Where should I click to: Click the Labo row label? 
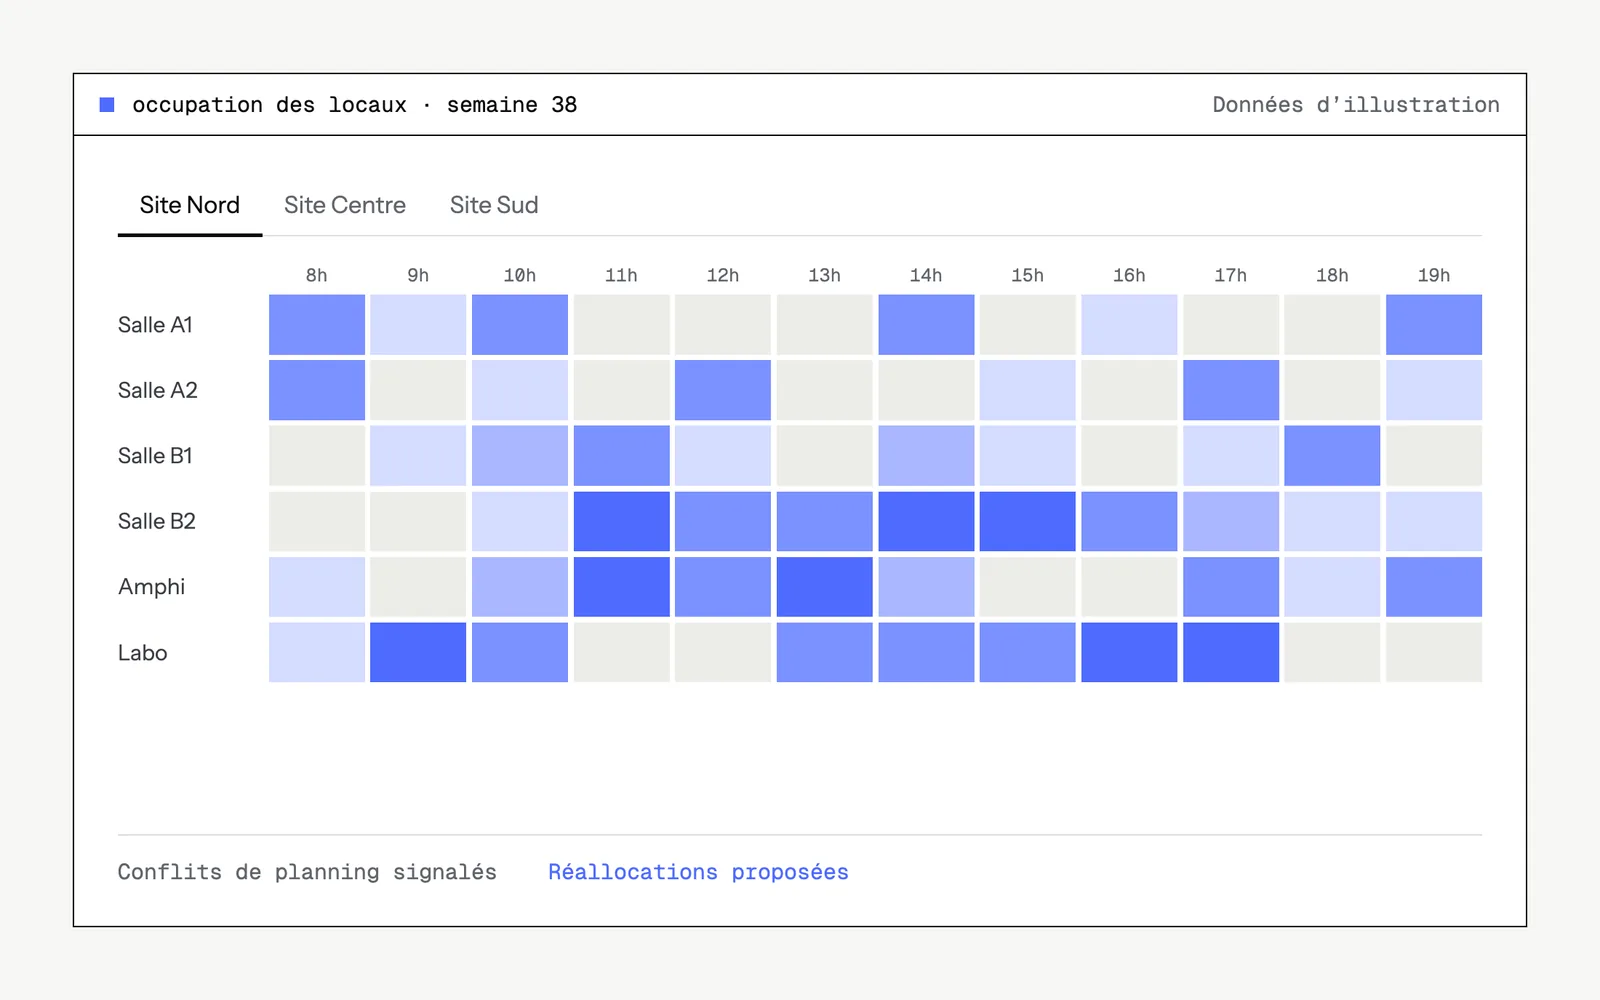tap(143, 653)
